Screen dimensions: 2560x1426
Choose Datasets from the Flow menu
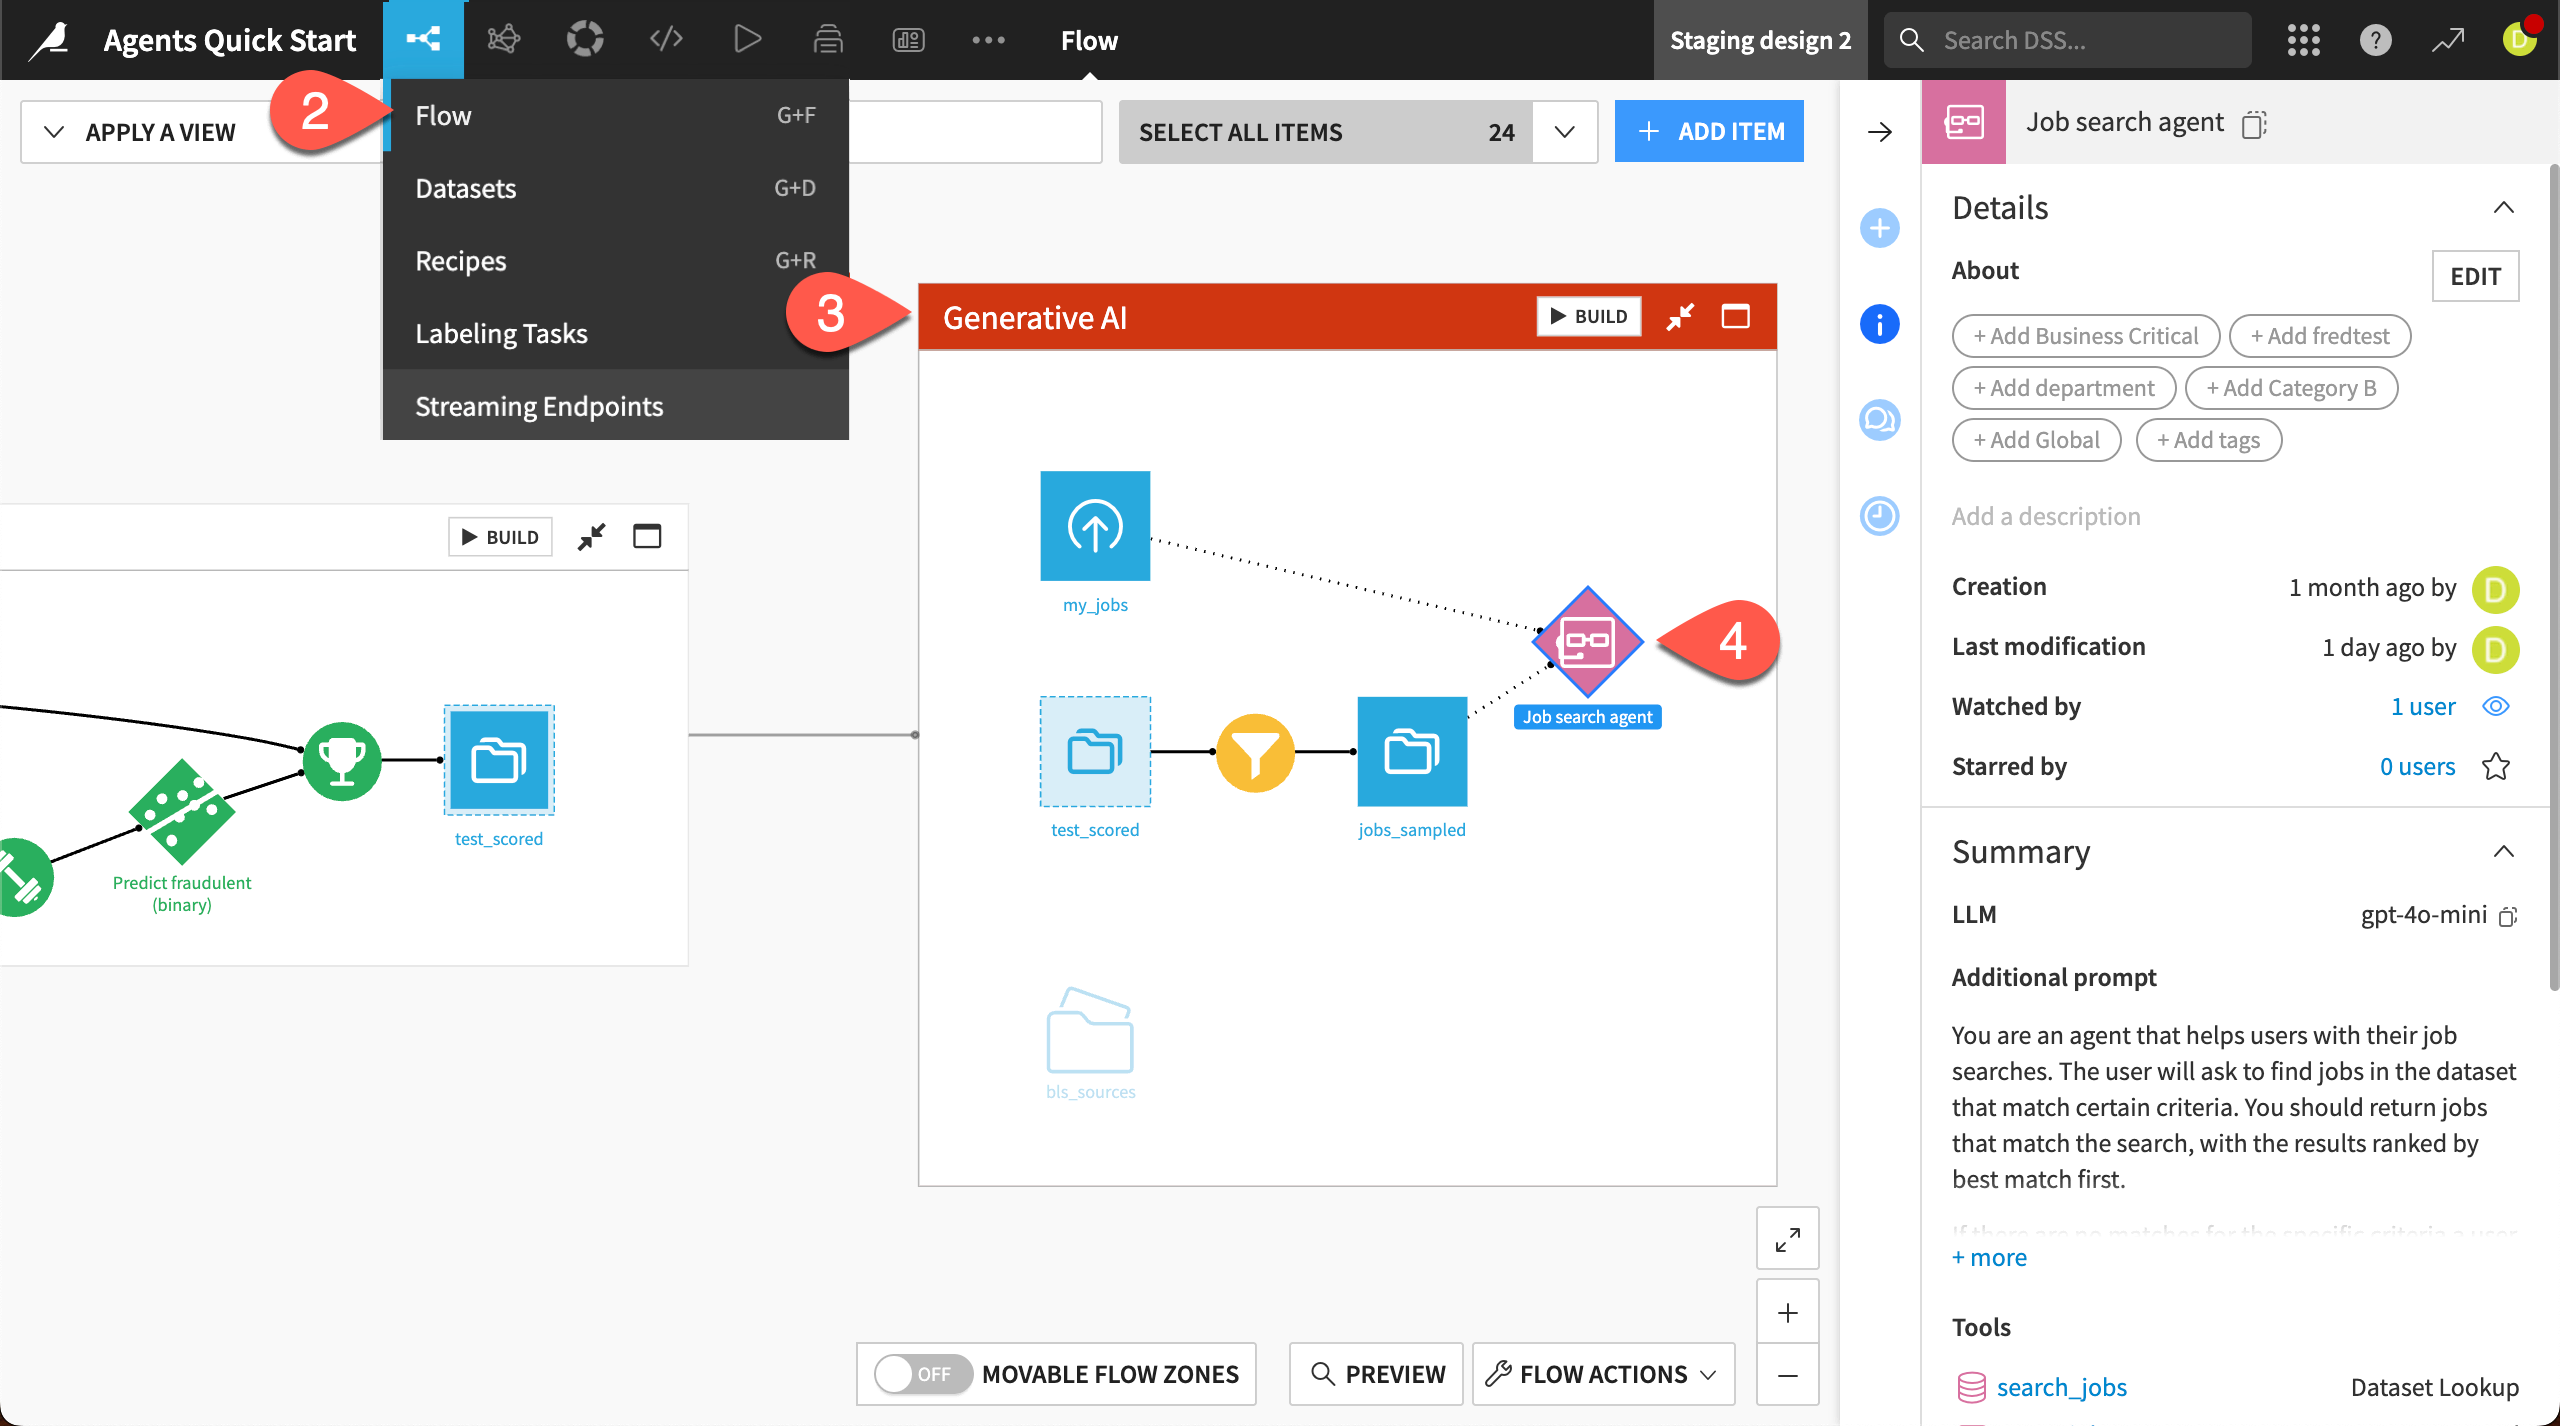click(465, 188)
